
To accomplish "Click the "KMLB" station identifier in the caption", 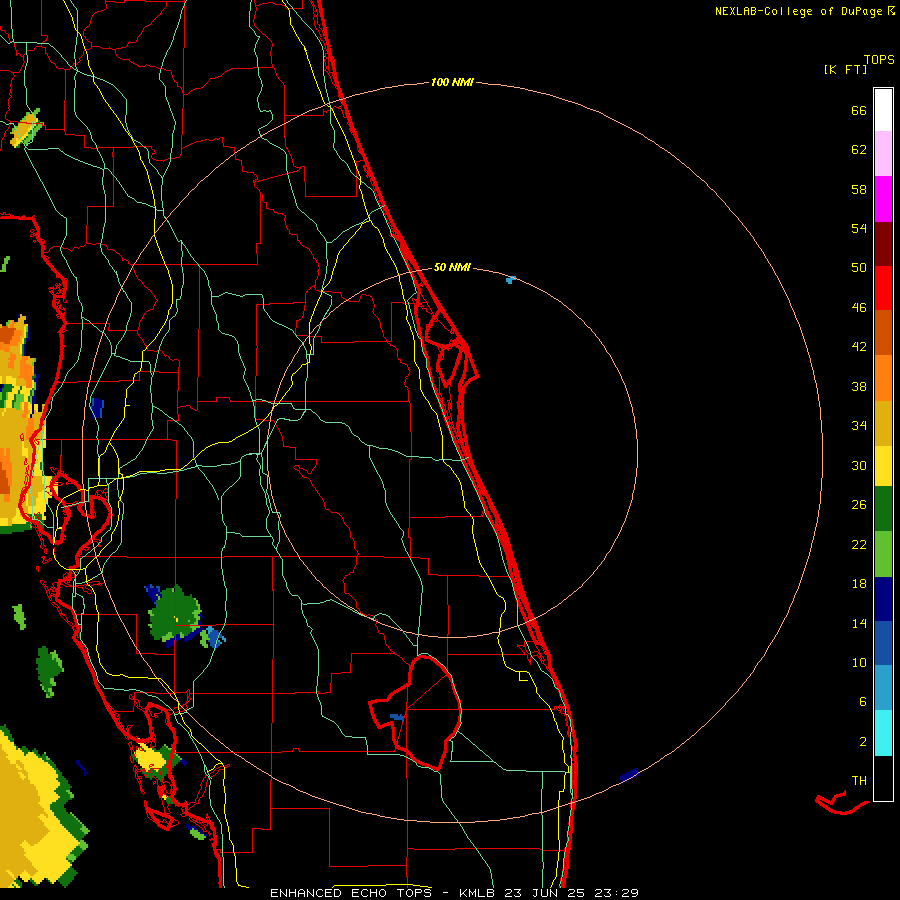I will tap(479, 893).
